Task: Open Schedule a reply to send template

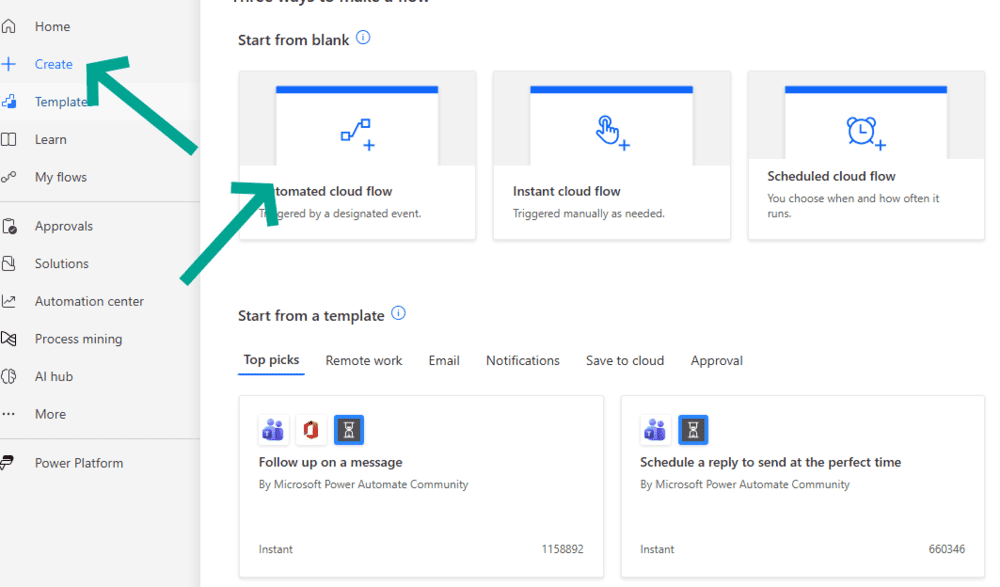Action: point(770,462)
